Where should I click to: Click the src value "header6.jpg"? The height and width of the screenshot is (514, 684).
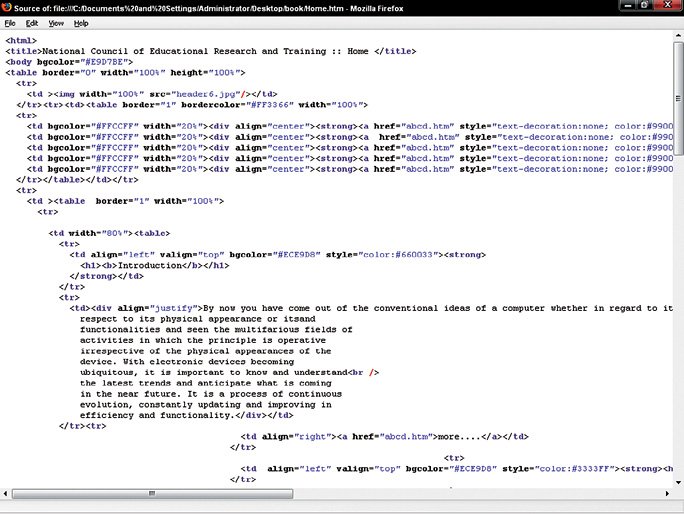(x=206, y=94)
